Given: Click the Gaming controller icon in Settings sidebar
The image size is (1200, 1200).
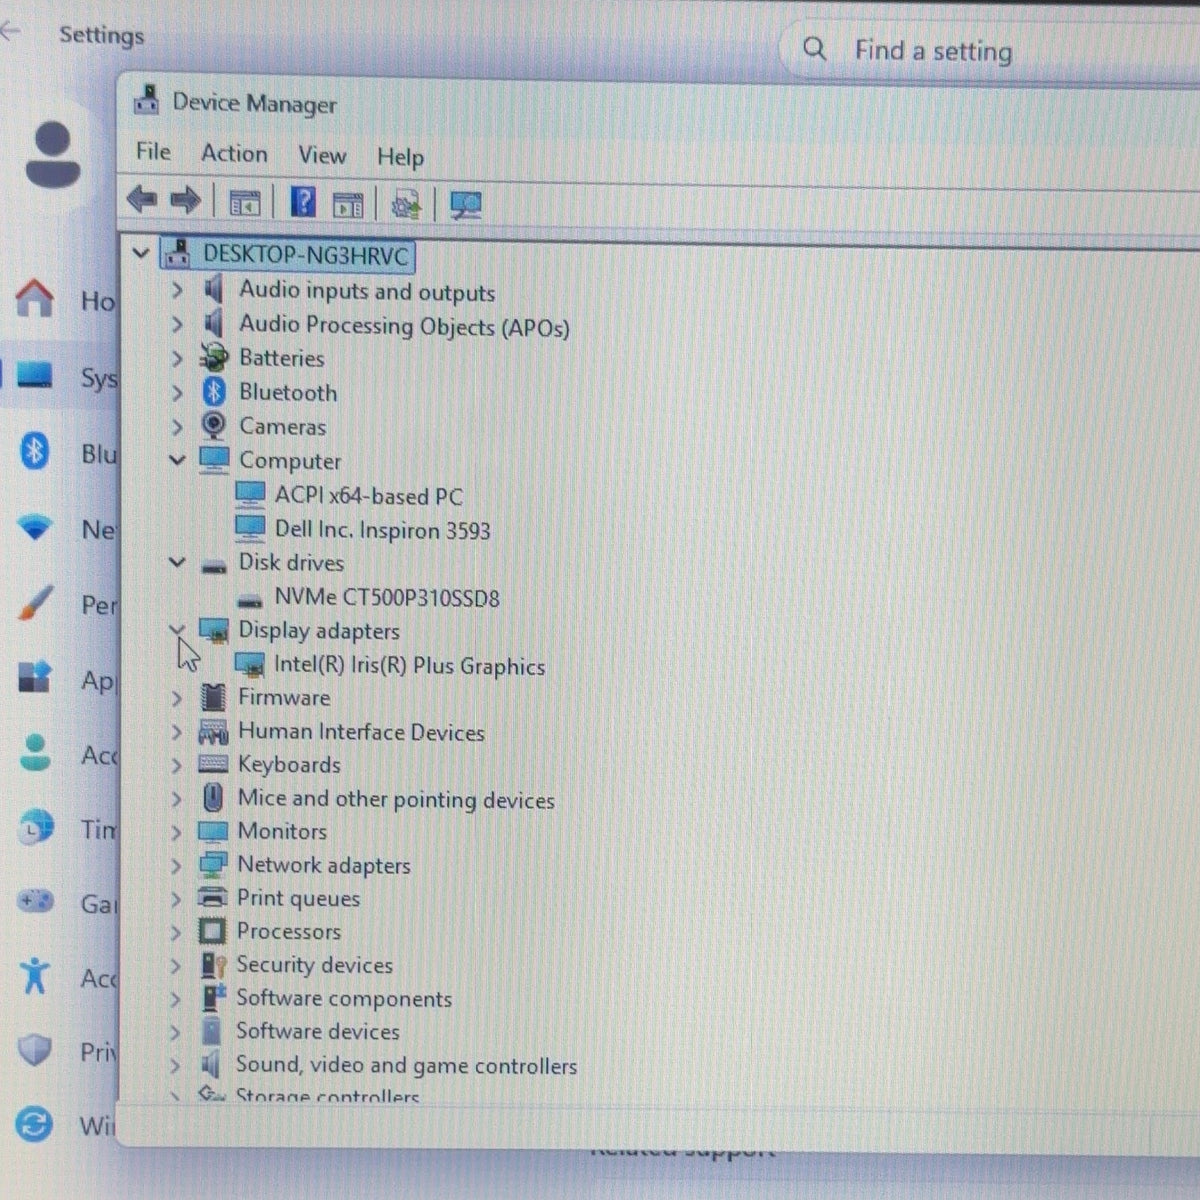Looking at the screenshot, I should (36, 902).
